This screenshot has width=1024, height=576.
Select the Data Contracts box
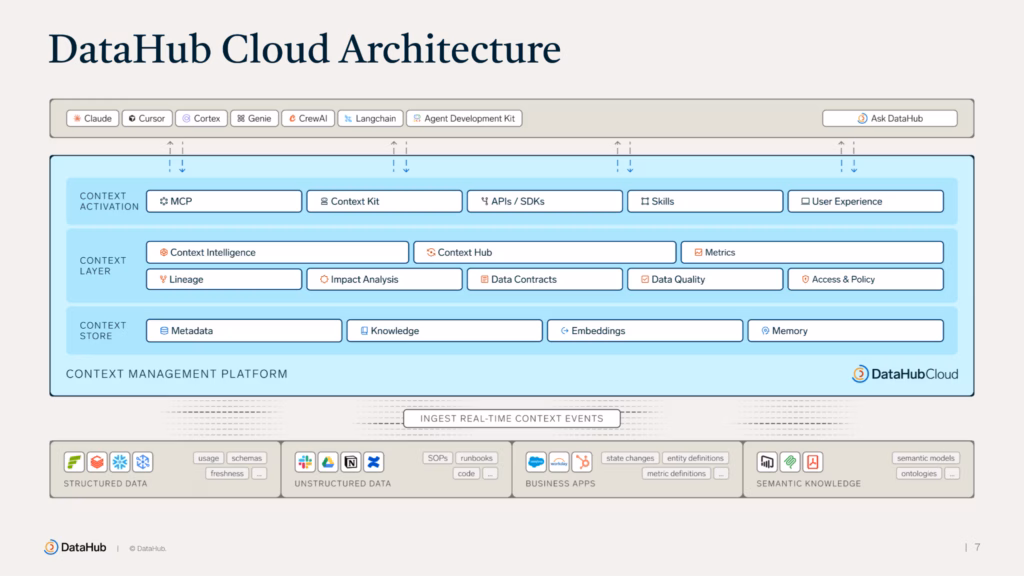point(545,279)
